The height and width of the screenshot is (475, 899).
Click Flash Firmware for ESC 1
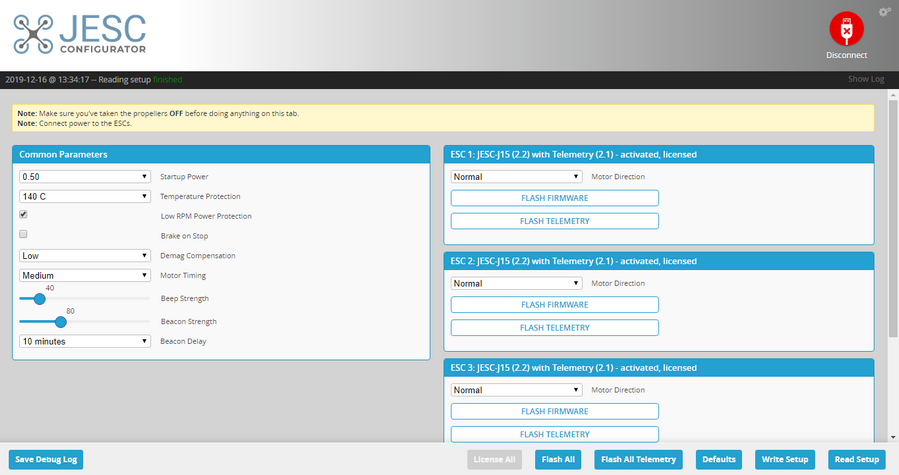pos(554,198)
